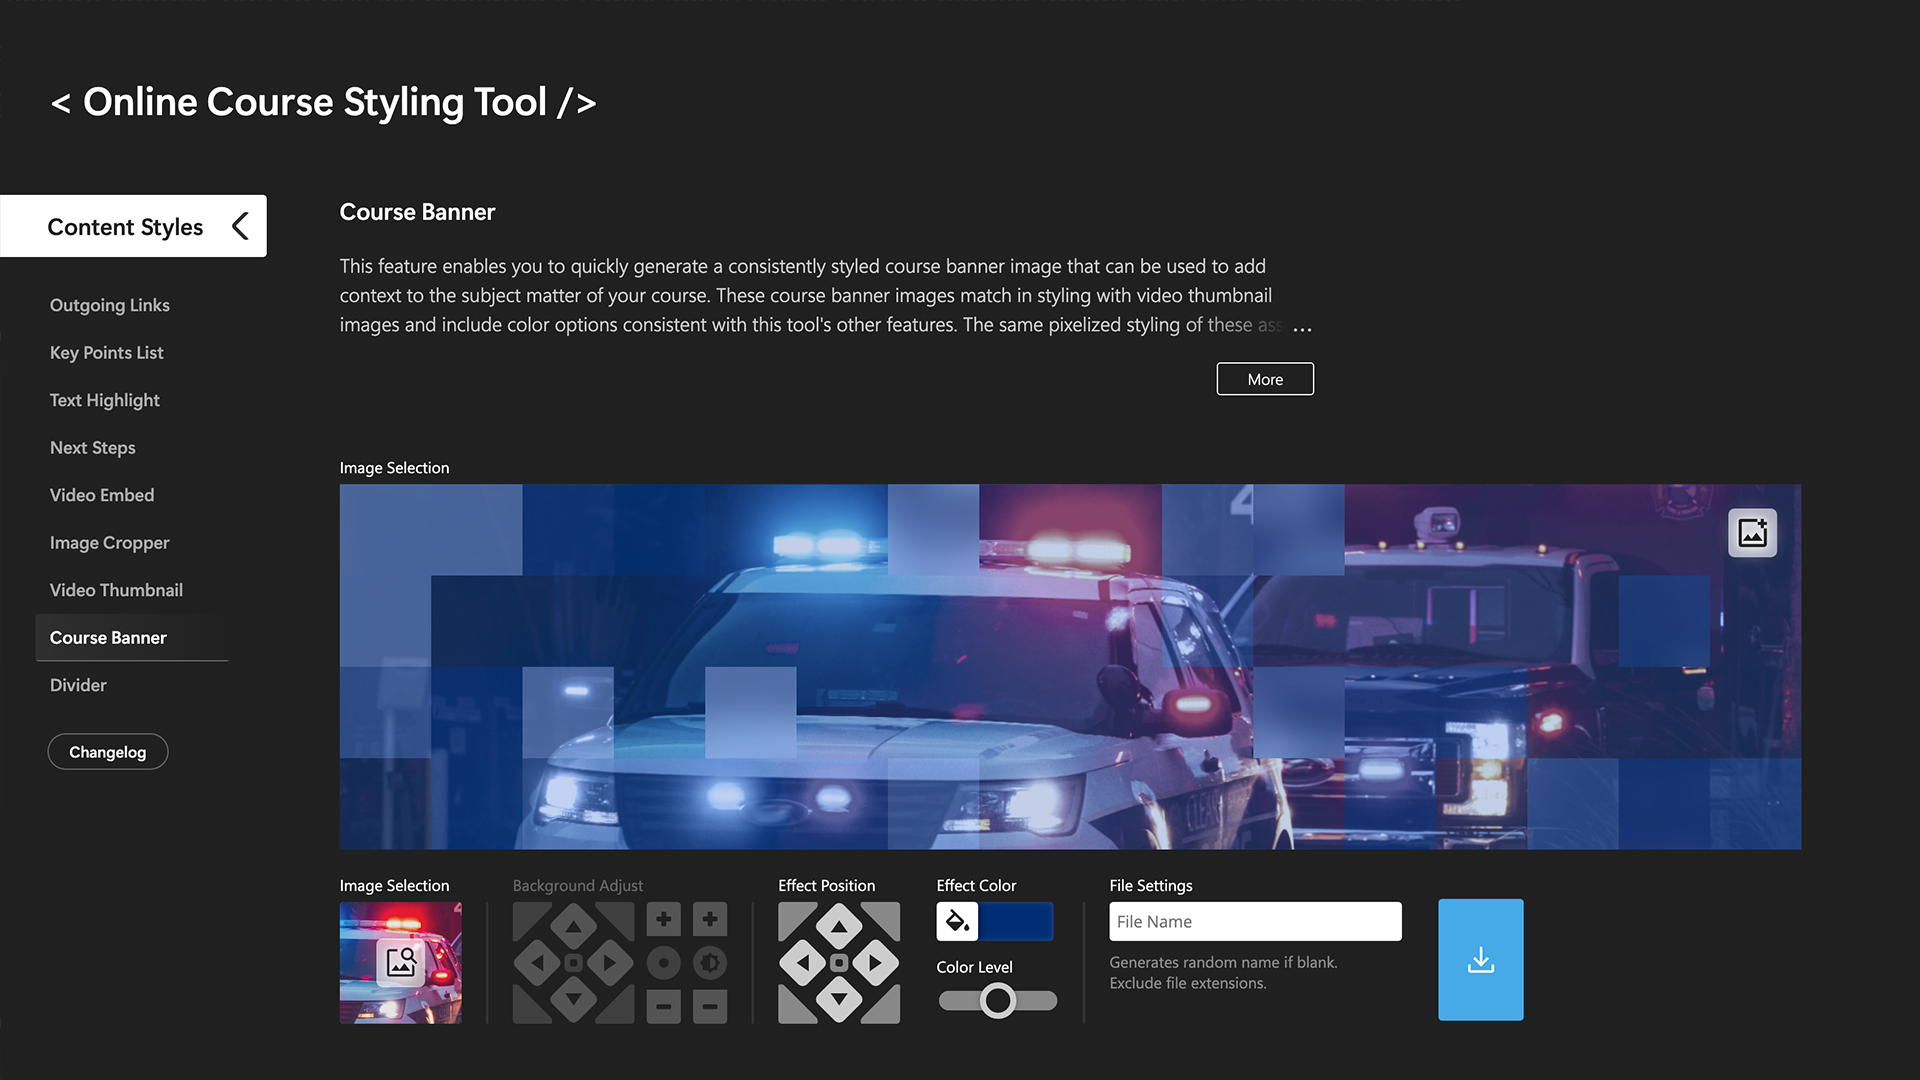Click More to expand the description

coord(1265,379)
